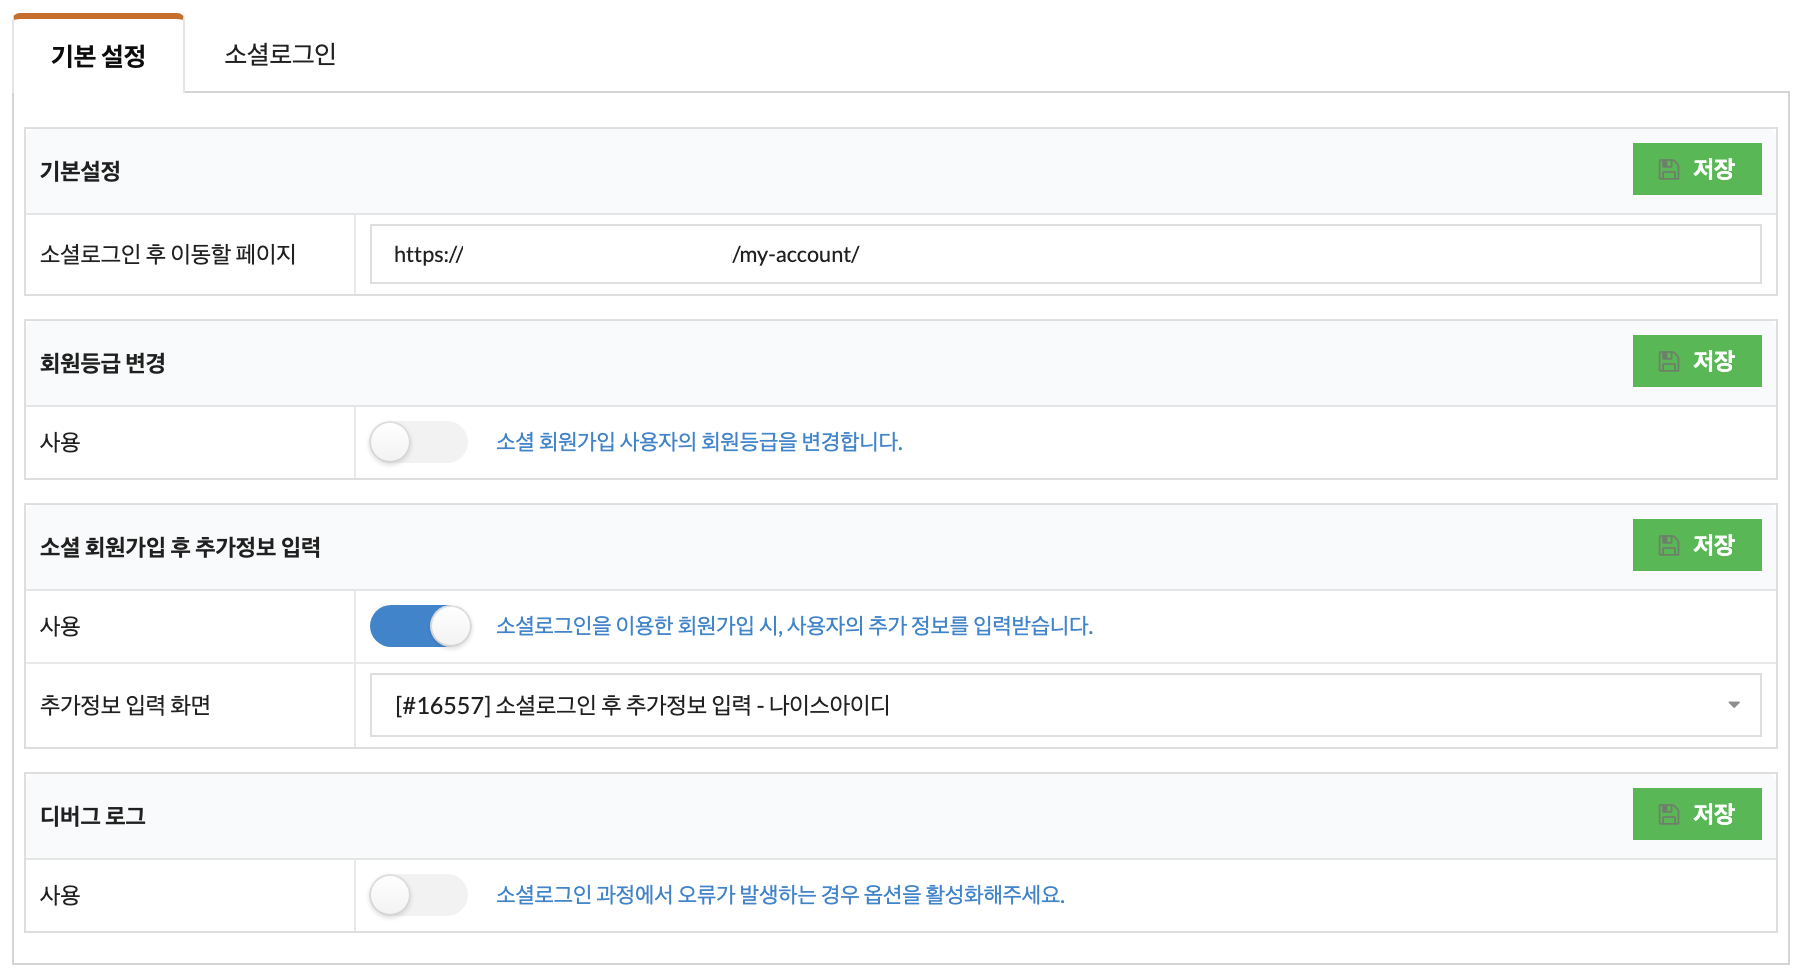Click 저장 button for 회원등급 변경

1697,361
